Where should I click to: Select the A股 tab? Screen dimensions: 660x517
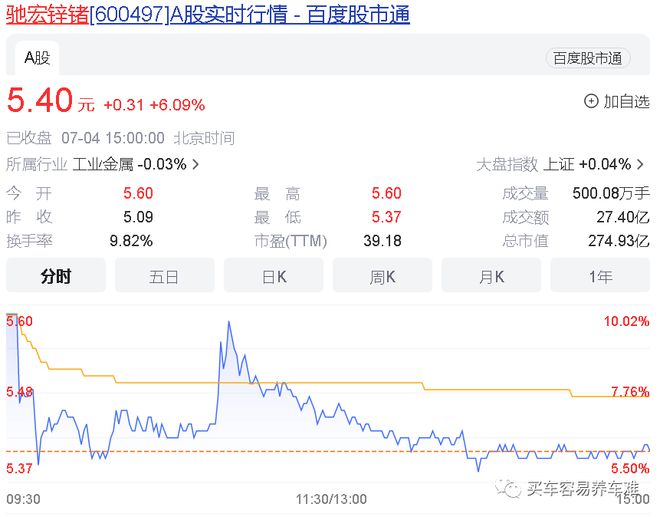pos(37,58)
